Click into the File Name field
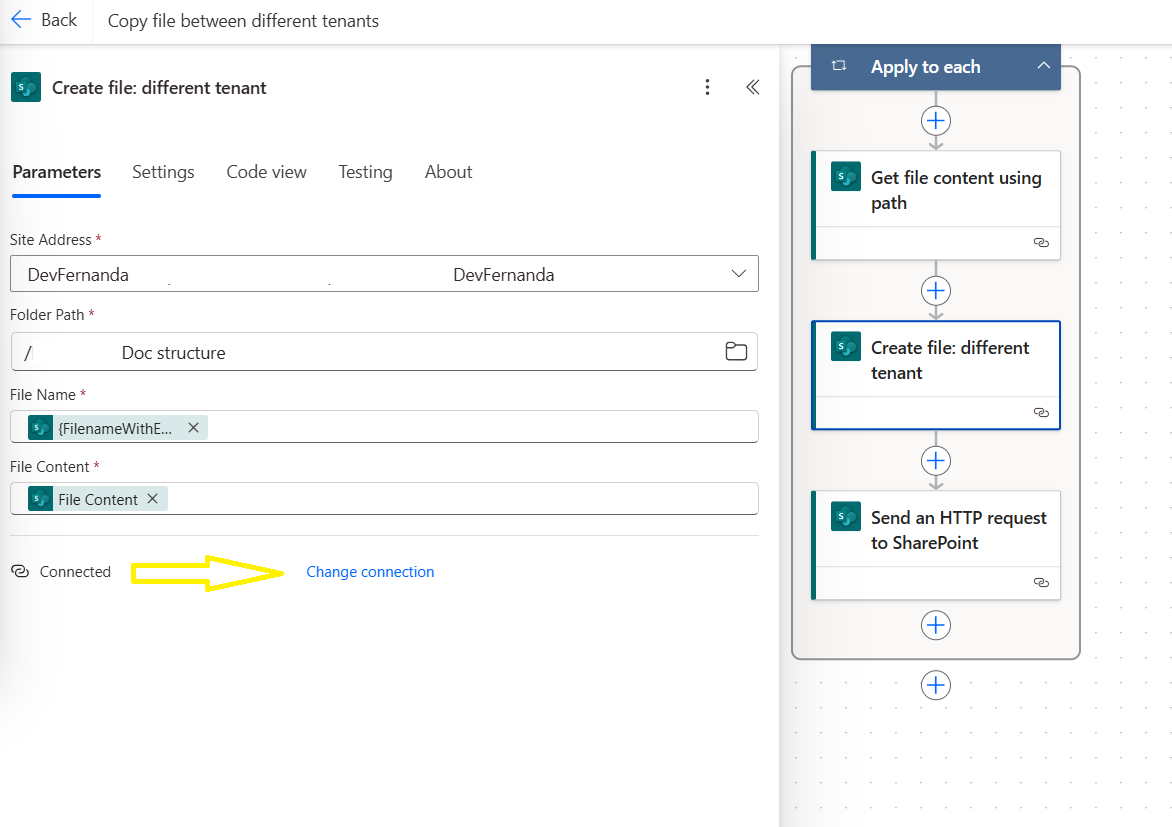The width and height of the screenshot is (1172, 827). pos(384,426)
